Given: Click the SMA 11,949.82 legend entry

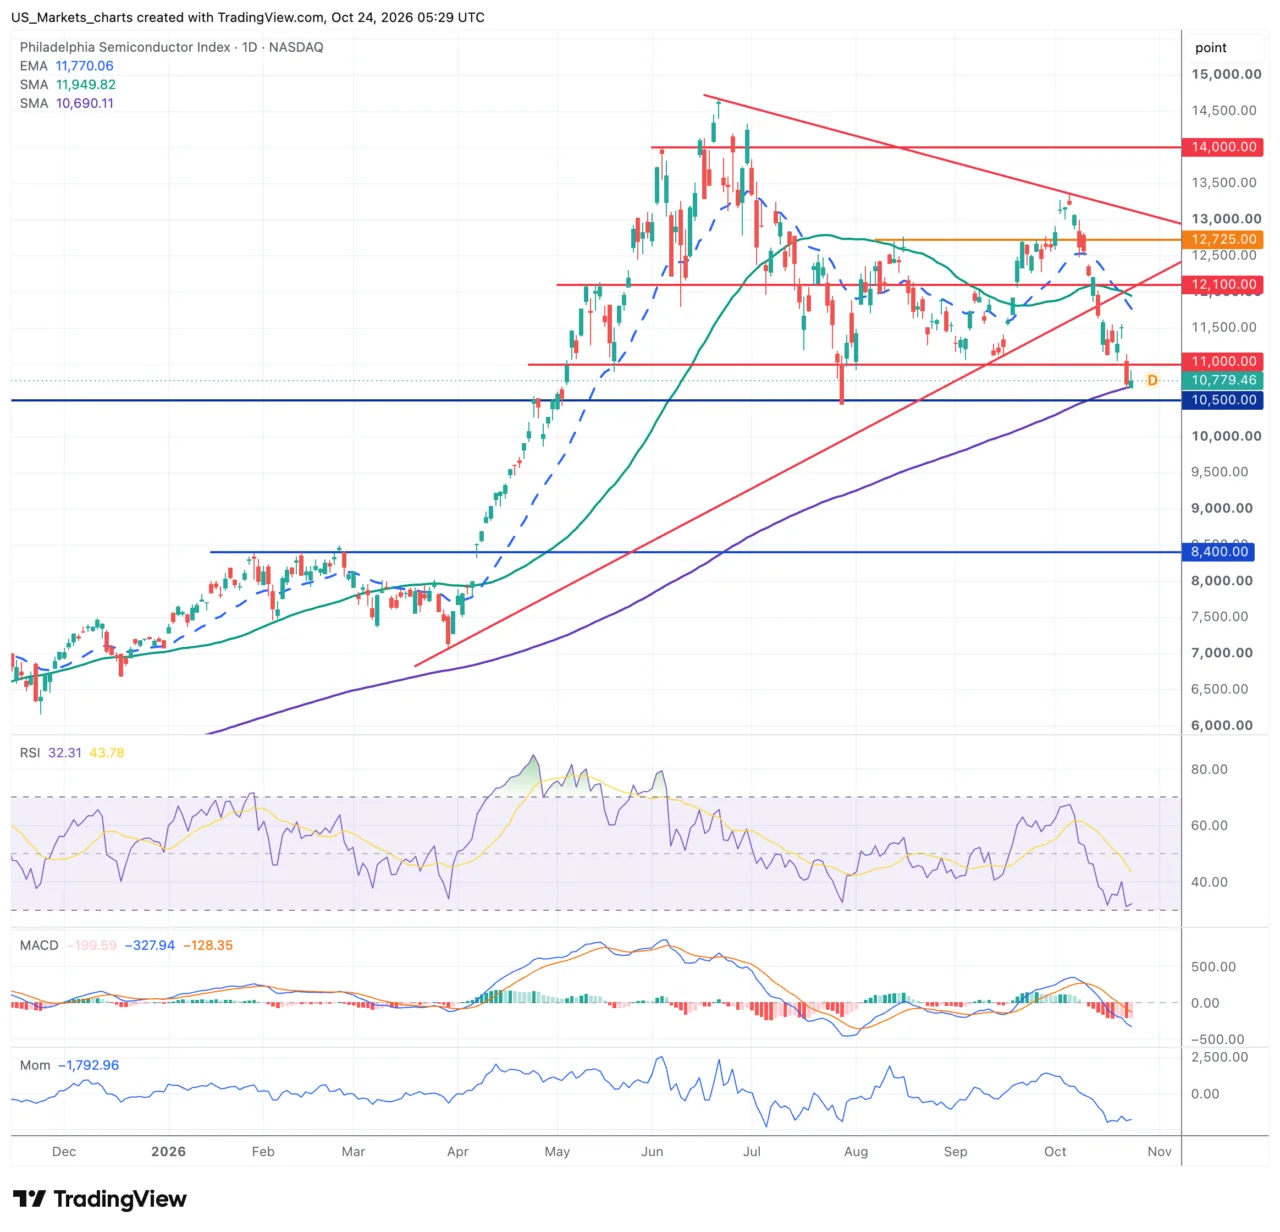Looking at the screenshot, I should (x=68, y=85).
